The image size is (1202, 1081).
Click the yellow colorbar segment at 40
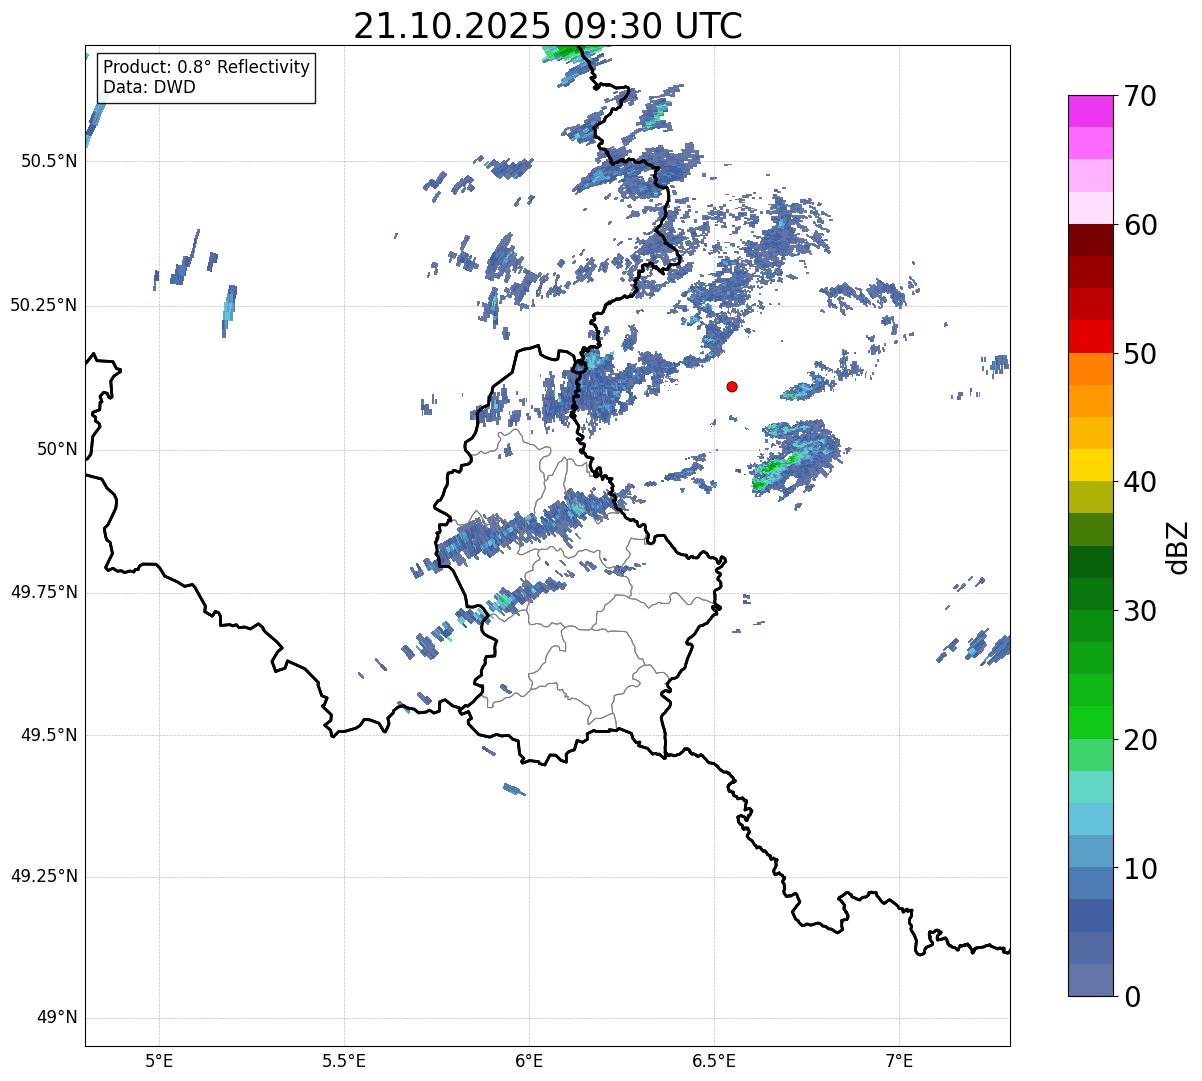click(x=1091, y=466)
